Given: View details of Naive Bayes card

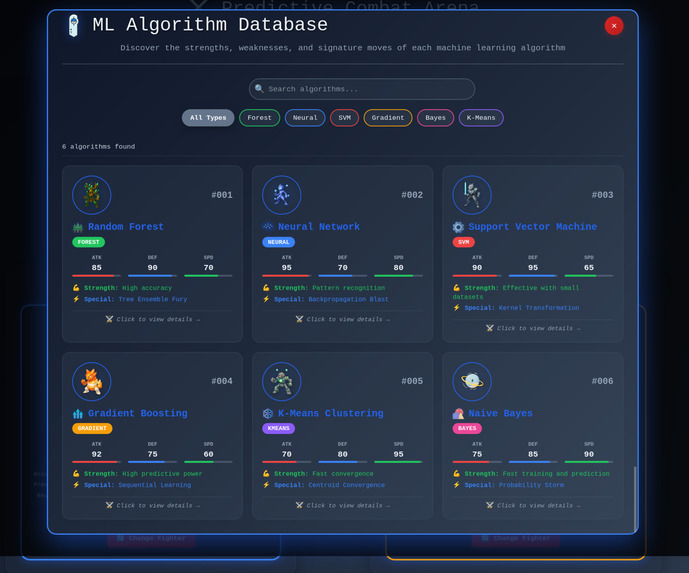Looking at the screenshot, I should coord(533,506).
